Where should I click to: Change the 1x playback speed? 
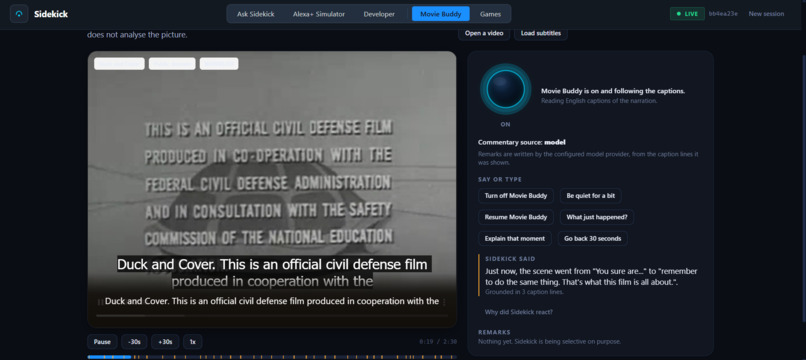[193, 342]
